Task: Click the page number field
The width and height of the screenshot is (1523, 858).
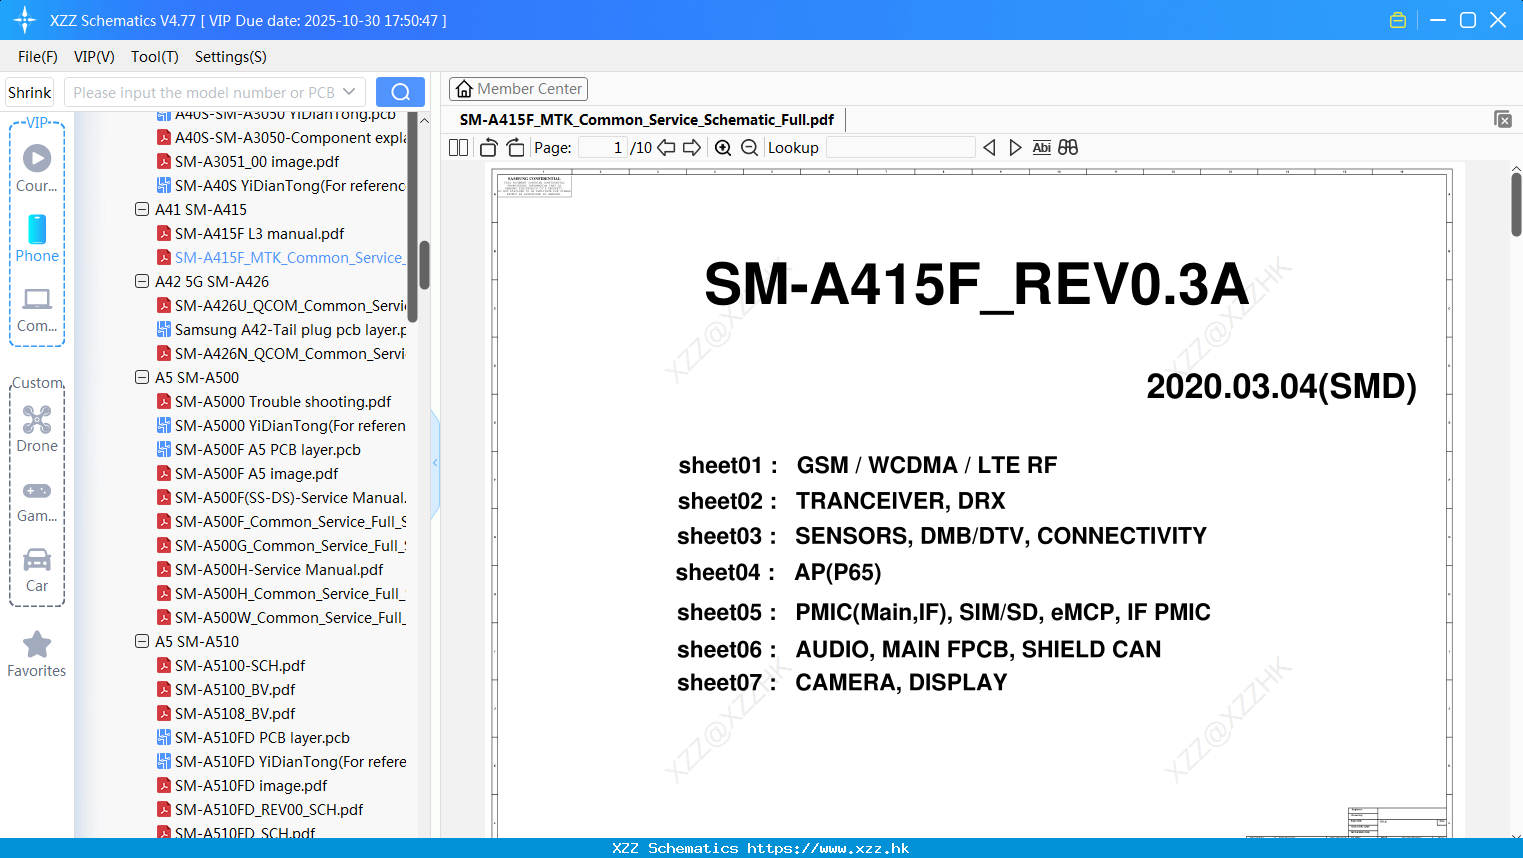Action: [602, 148]
